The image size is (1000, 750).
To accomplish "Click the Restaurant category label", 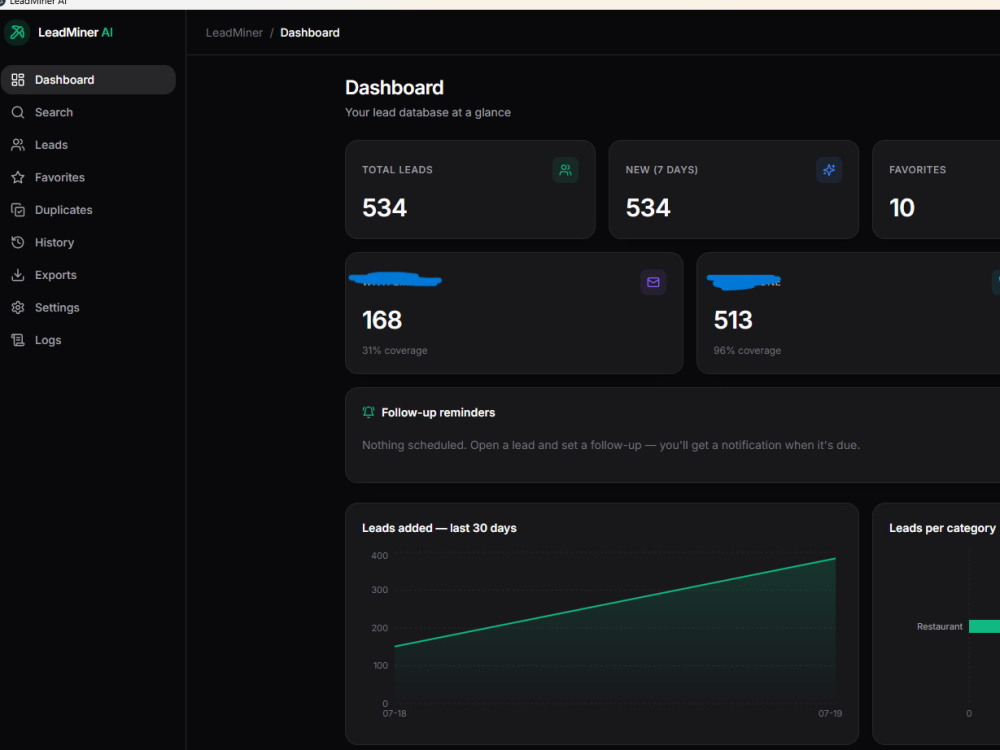I will pos(939,627).
